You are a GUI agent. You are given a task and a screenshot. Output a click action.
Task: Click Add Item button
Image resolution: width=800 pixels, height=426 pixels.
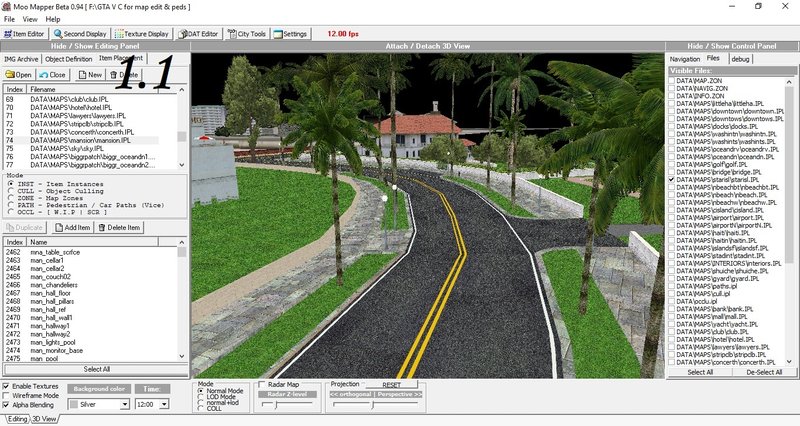72,228
